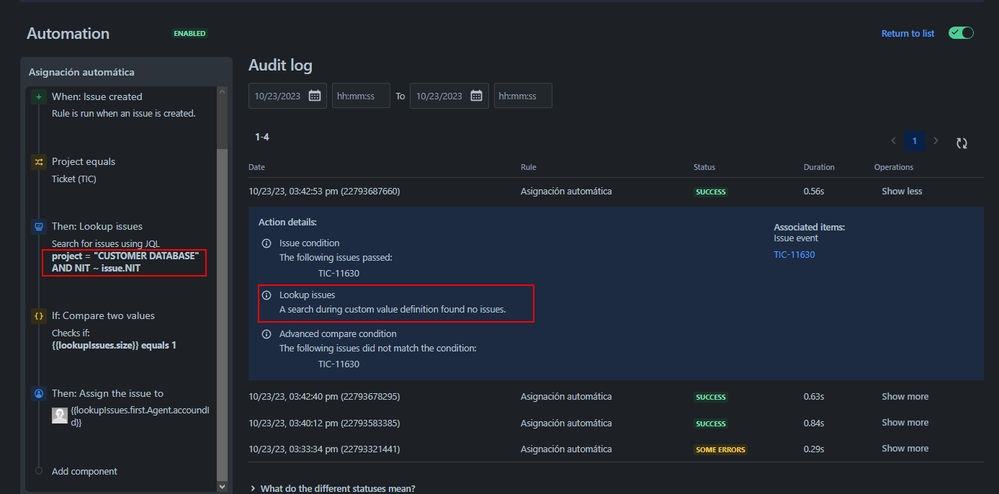Image resolution: width=999 pixels, height=494 pixels.
Task: Open the TIC-11630 associated issue link
Action: pos(794,255)
